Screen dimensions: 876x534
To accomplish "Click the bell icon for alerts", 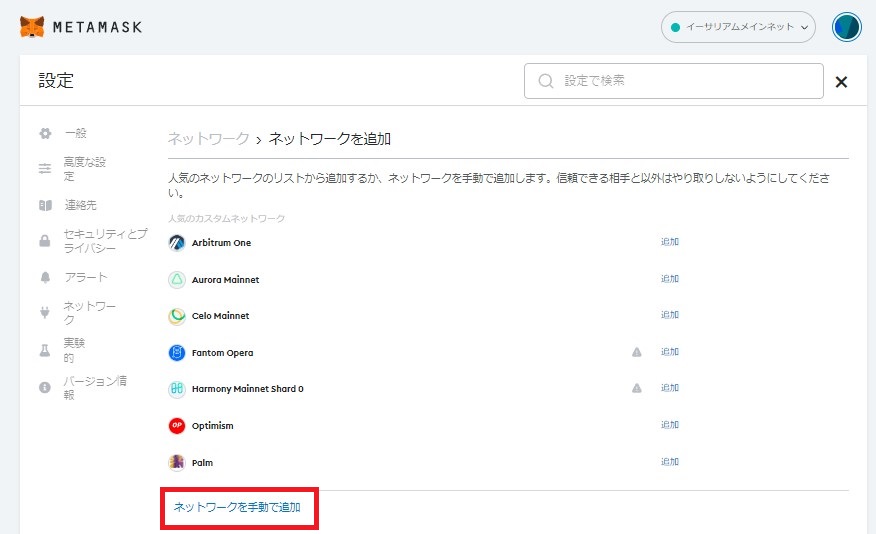I will (45, 278).
